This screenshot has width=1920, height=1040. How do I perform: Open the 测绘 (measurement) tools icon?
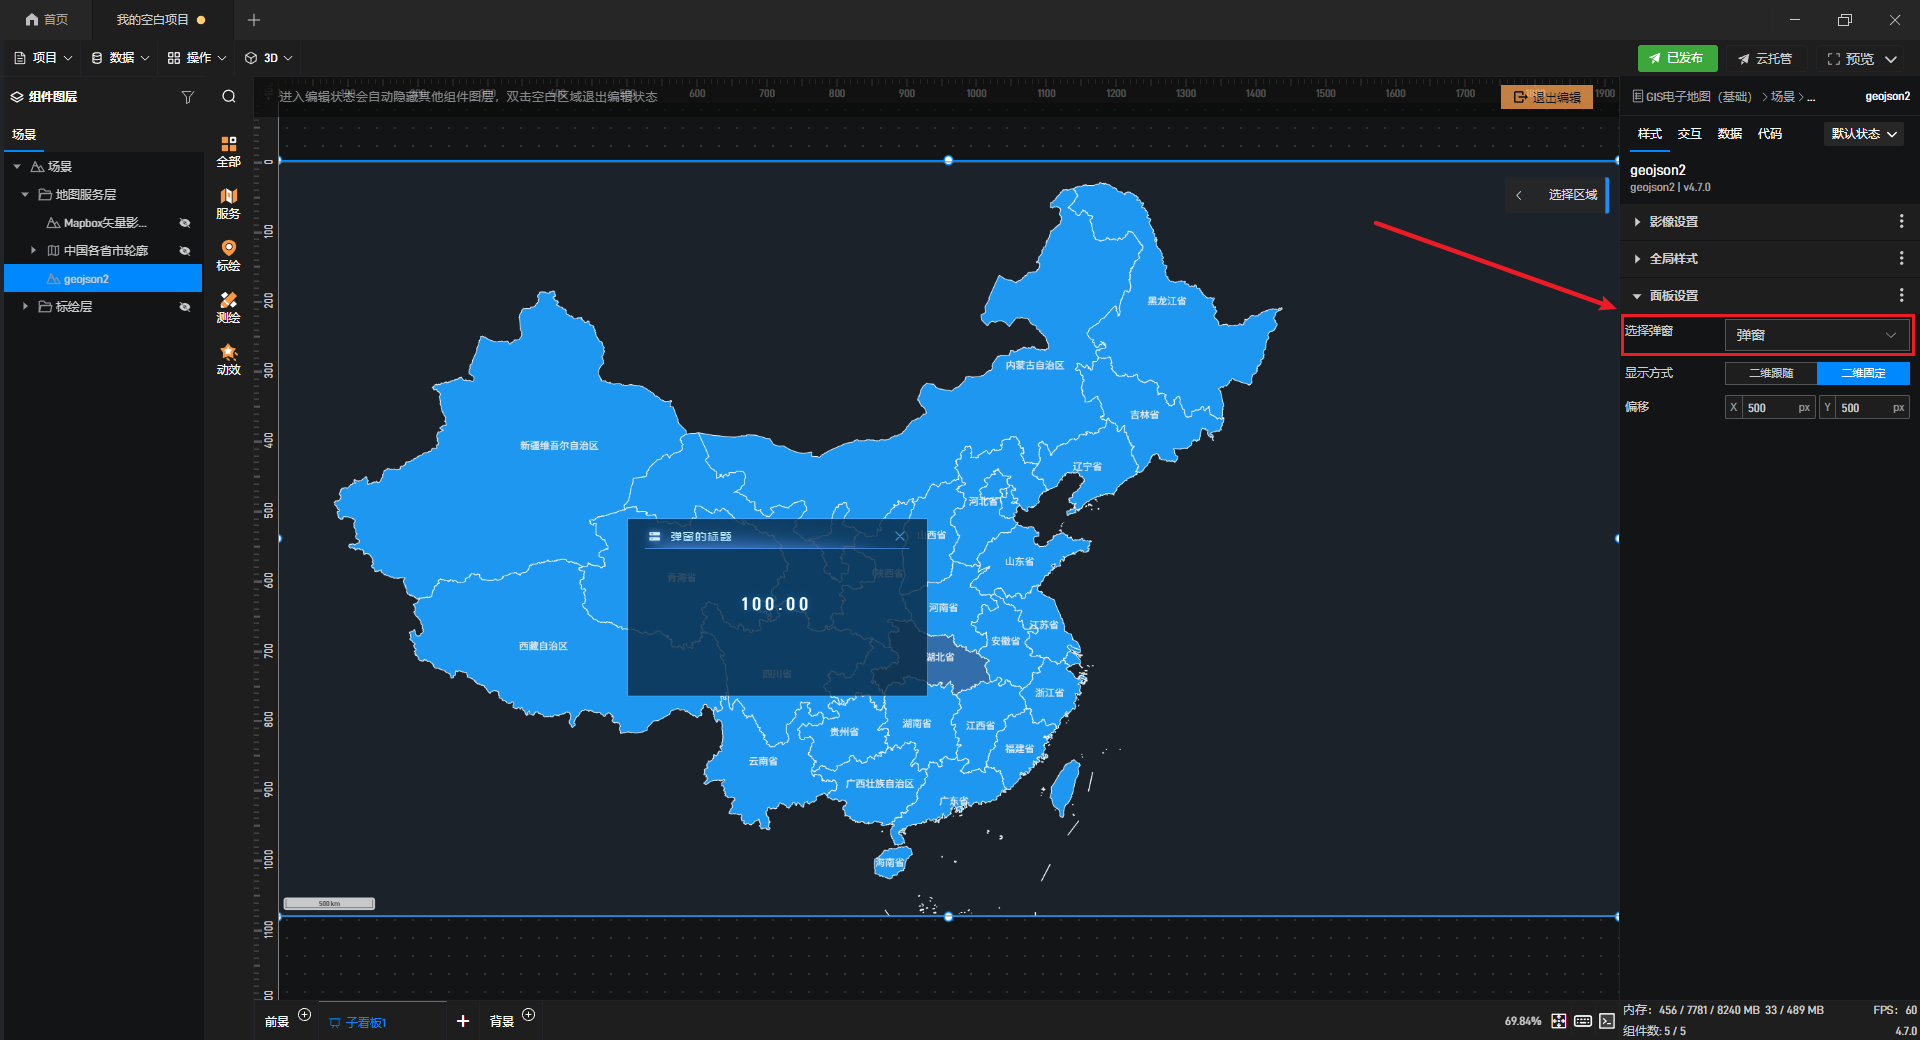228,307
